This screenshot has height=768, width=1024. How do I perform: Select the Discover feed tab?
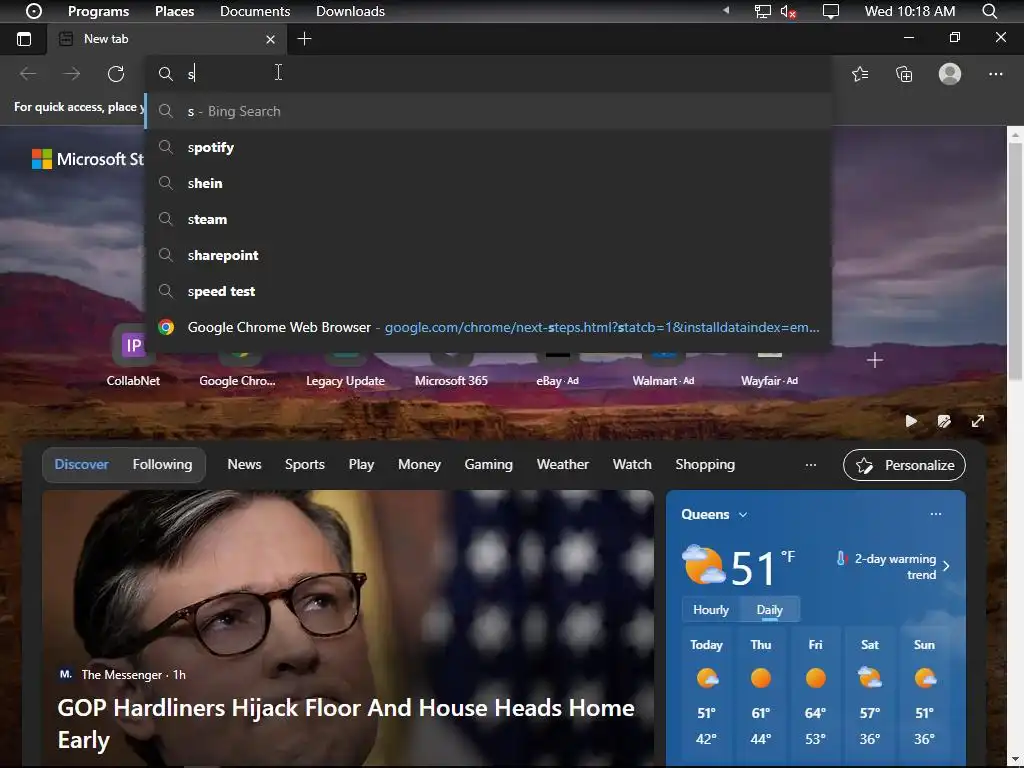(x=82, y=464)
